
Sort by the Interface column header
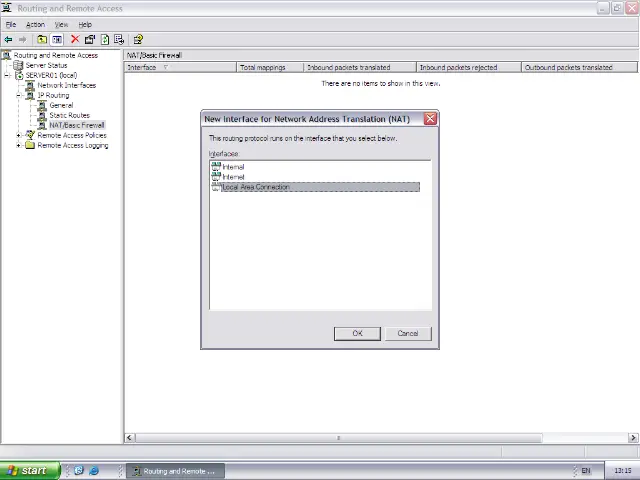click(180, 67)
